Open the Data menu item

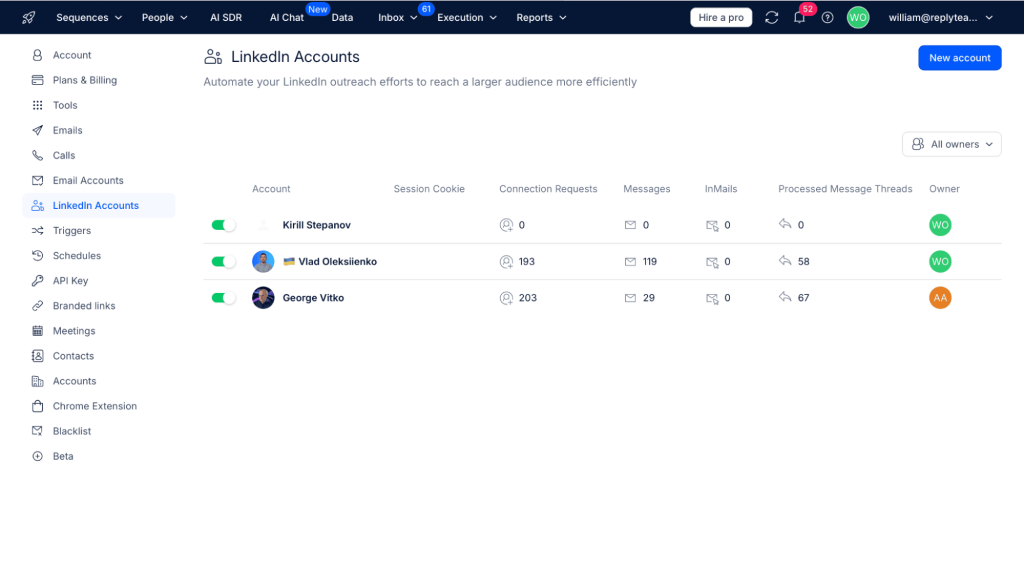point(342,18)
